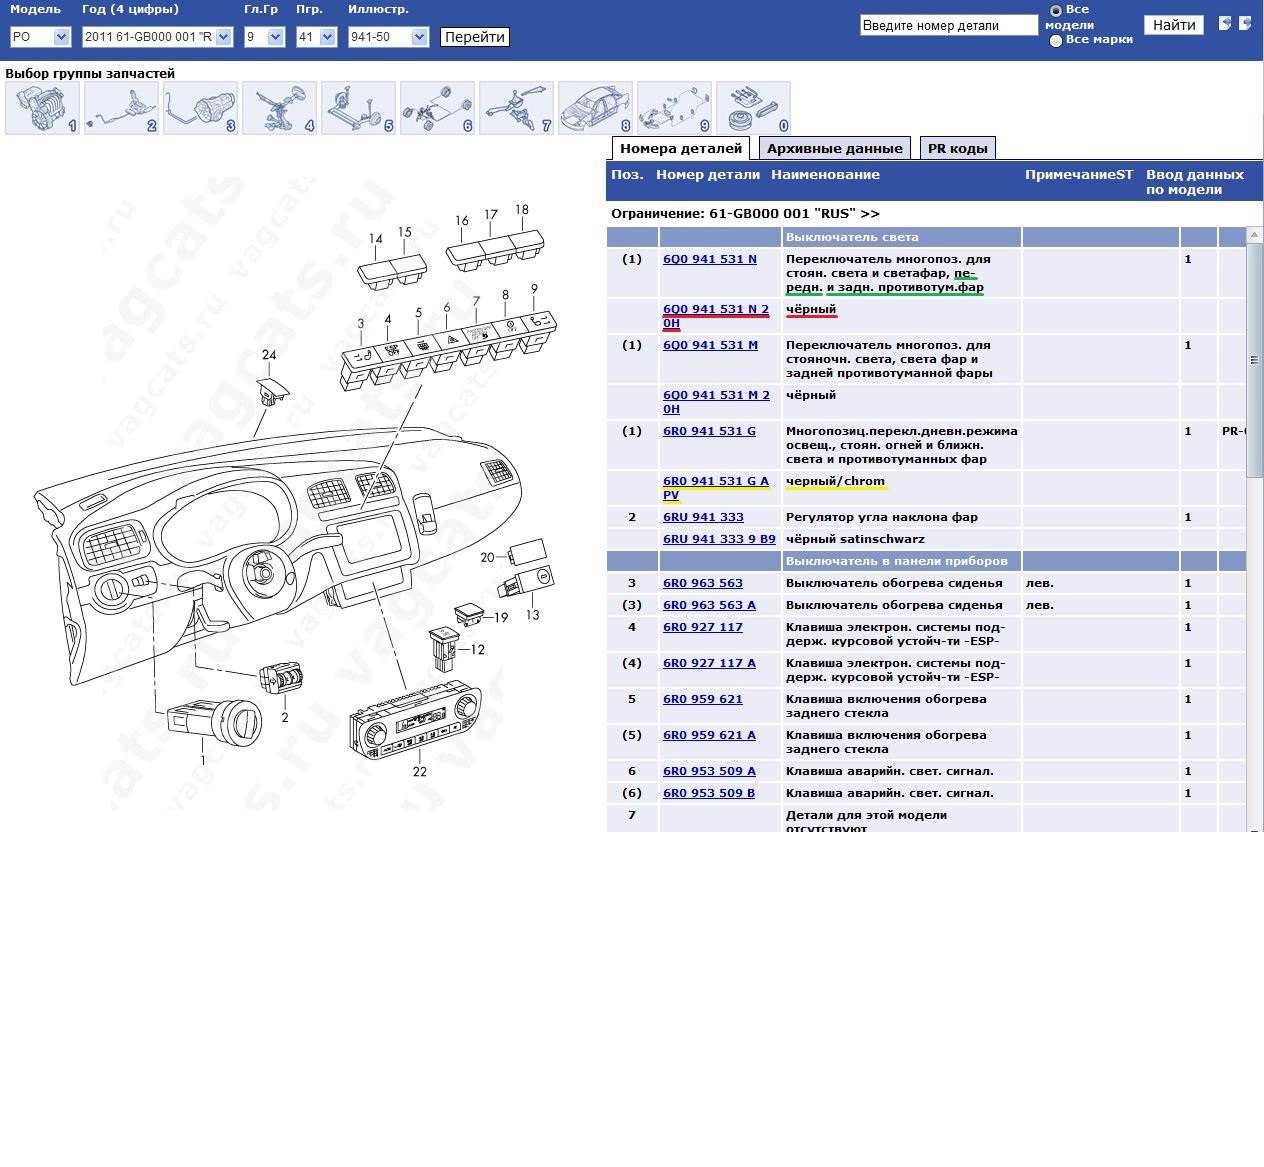This screenshot has height=1167, width=1264.
Task: Expand the Год year dropdown
Action: coord(157,37)
